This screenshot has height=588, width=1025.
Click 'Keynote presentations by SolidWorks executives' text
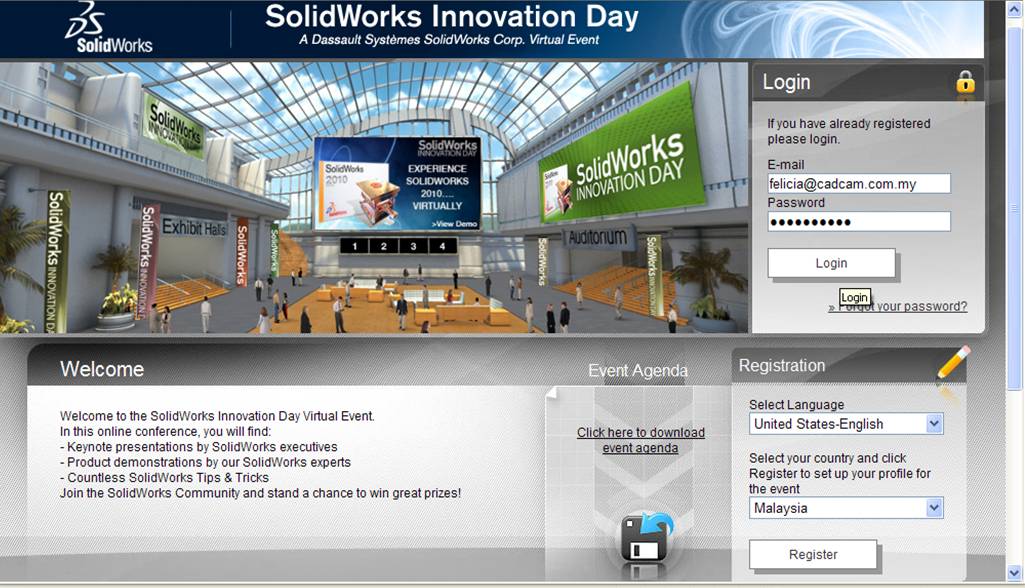pyautogui.click(x=202, y=447)
